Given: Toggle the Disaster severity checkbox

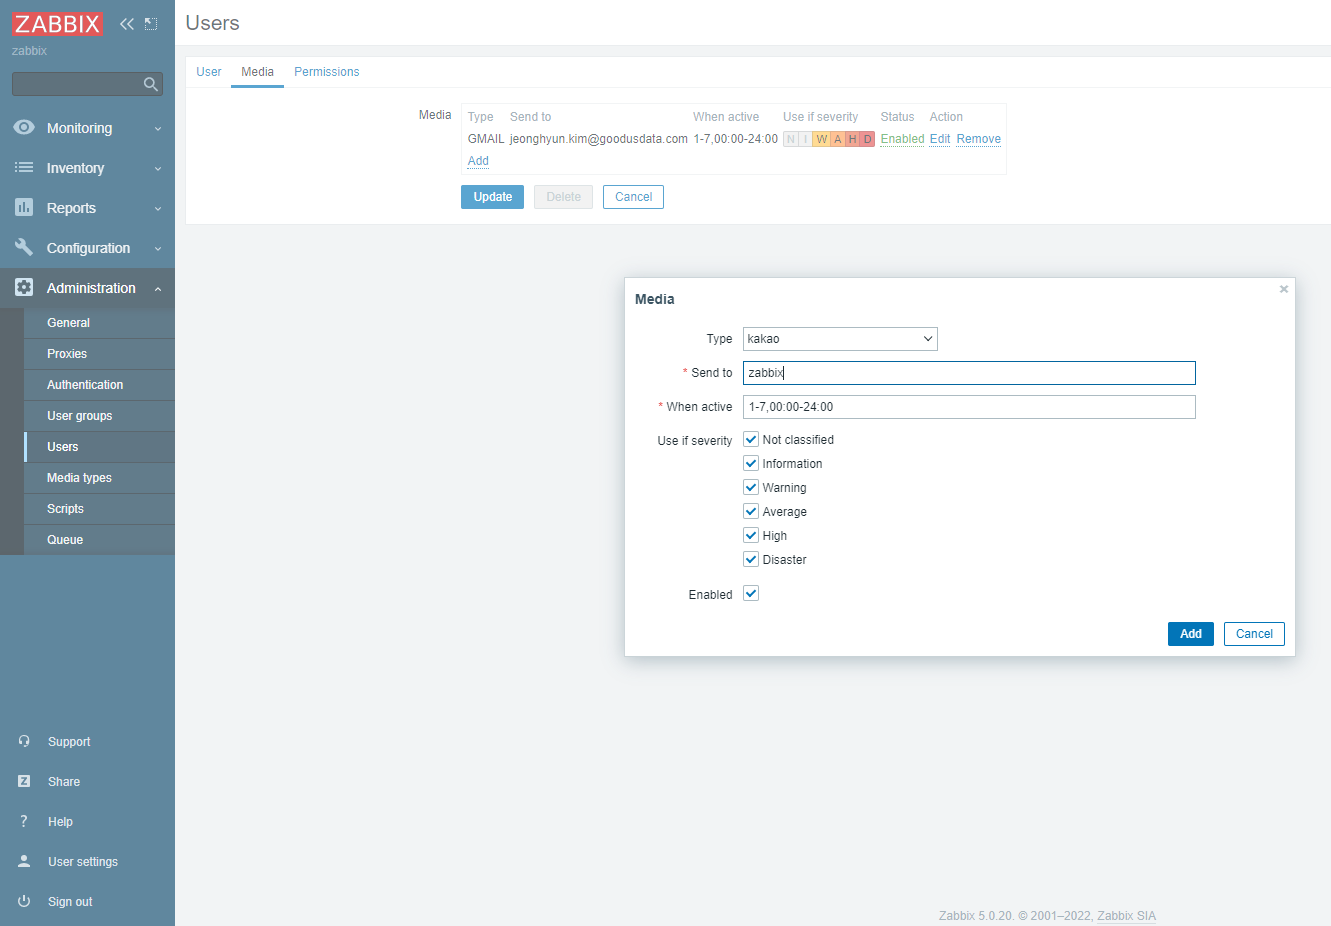Looking at the screenshot, I should click(x=751, y=559).
